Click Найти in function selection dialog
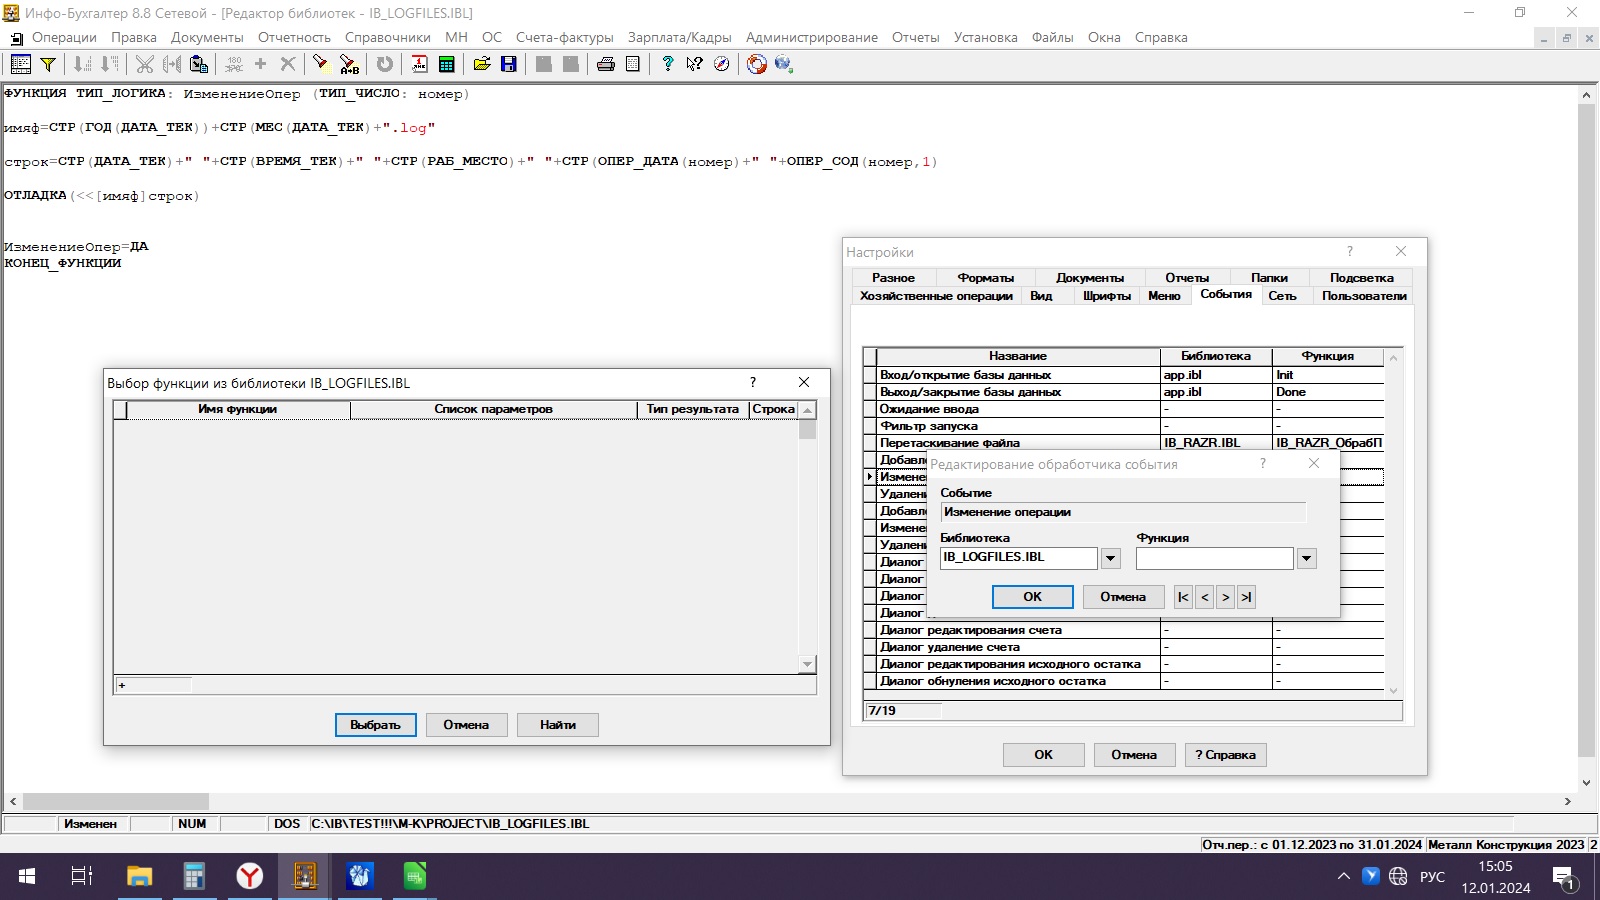This screenshot has height=900, width=1600. coord(557,725)
